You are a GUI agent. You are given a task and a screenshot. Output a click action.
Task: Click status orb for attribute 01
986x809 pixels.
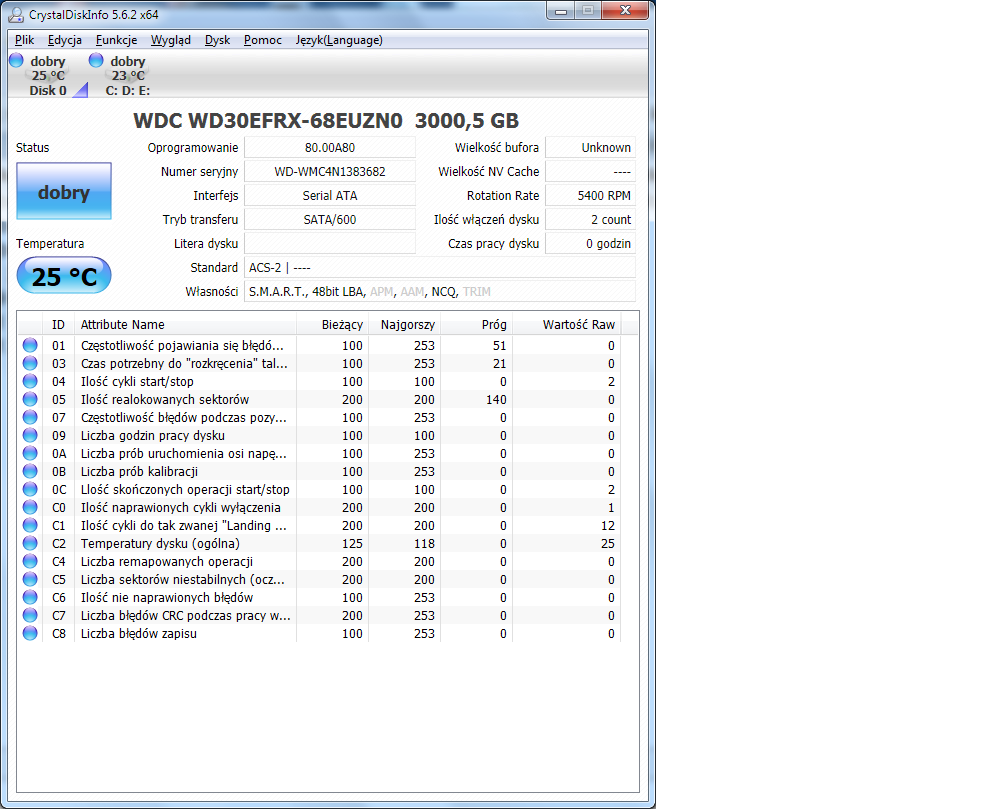pos(30,345)
